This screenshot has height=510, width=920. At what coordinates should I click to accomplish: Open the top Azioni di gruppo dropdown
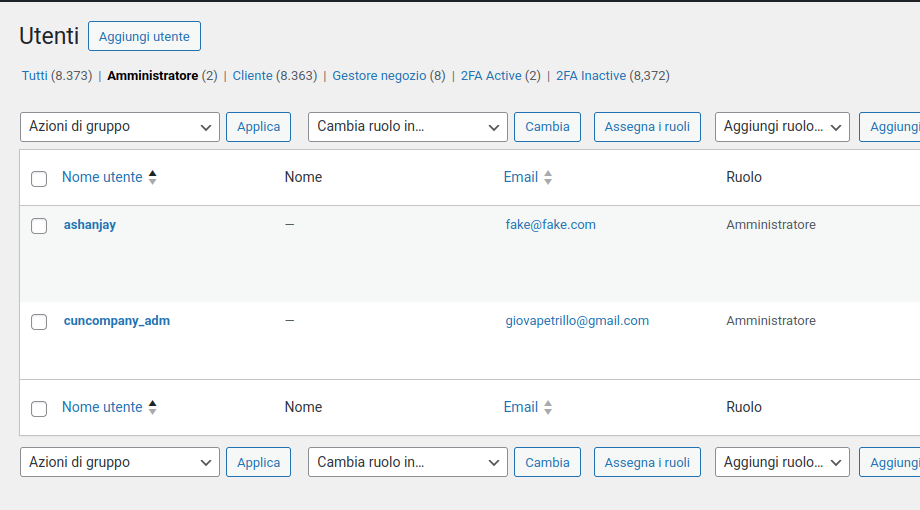(x=120, y=127)
